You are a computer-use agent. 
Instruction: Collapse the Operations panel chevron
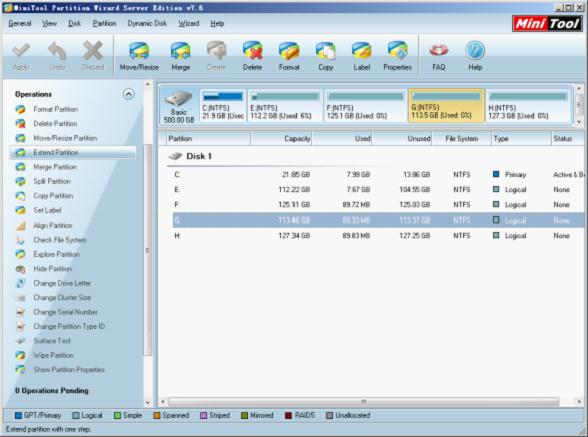tap(129, 94)
